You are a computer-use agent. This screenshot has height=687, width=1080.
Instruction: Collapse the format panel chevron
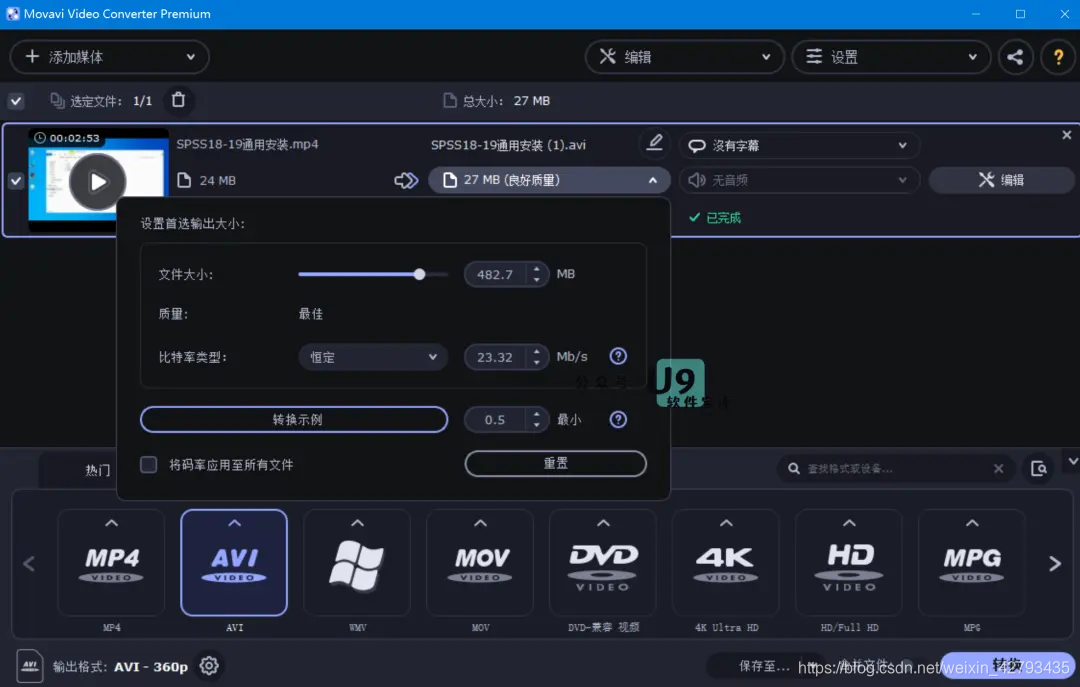point(1072,461)
